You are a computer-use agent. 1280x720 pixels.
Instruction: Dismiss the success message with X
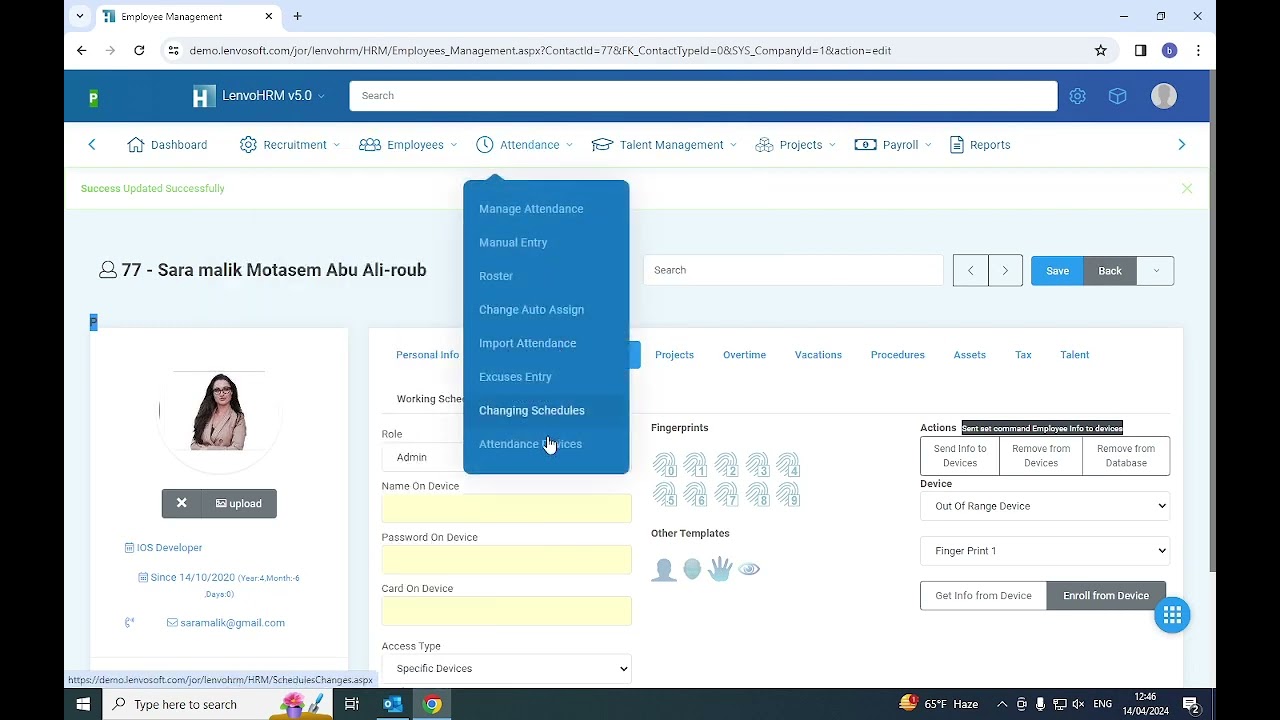coord(1187,188)
